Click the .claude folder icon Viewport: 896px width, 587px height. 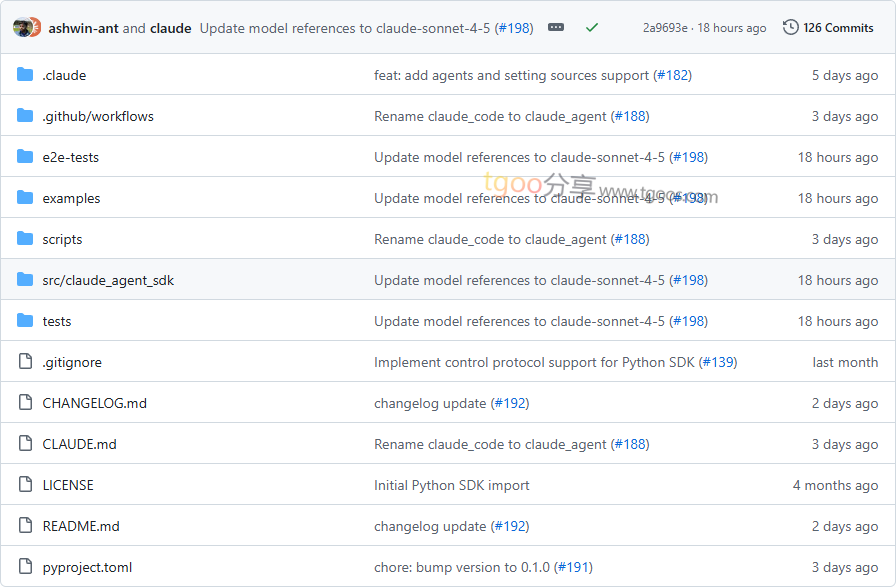pos(25,75)
